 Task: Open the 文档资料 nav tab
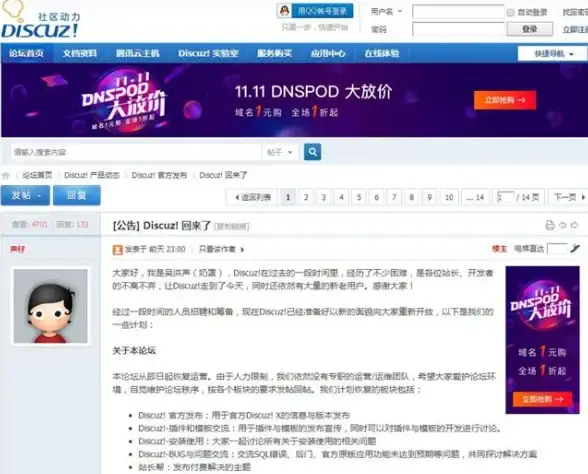pos(80,53)
